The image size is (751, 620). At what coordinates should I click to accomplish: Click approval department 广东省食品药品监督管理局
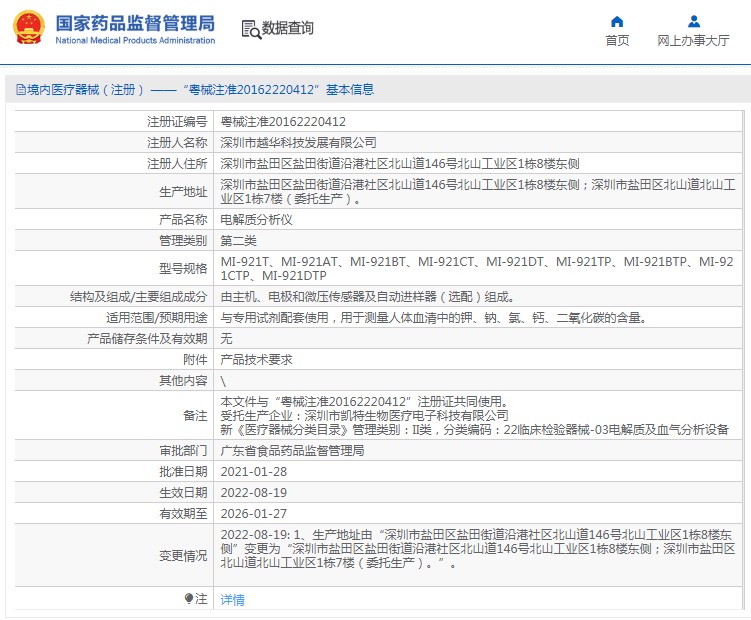292,451
